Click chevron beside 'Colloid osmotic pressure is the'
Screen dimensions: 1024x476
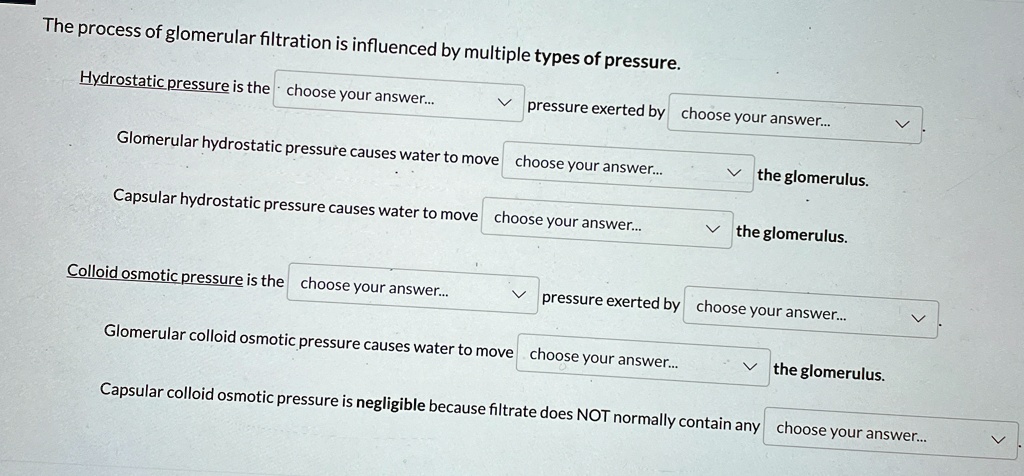(x=519, y=295)
